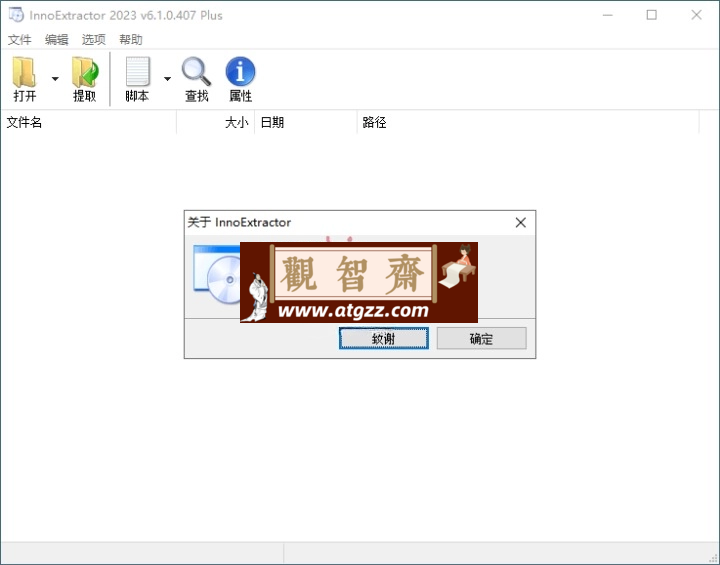Close the InnoExtractor main window
The height and width of the screenshot is (565, 720).
click(697, 15)
